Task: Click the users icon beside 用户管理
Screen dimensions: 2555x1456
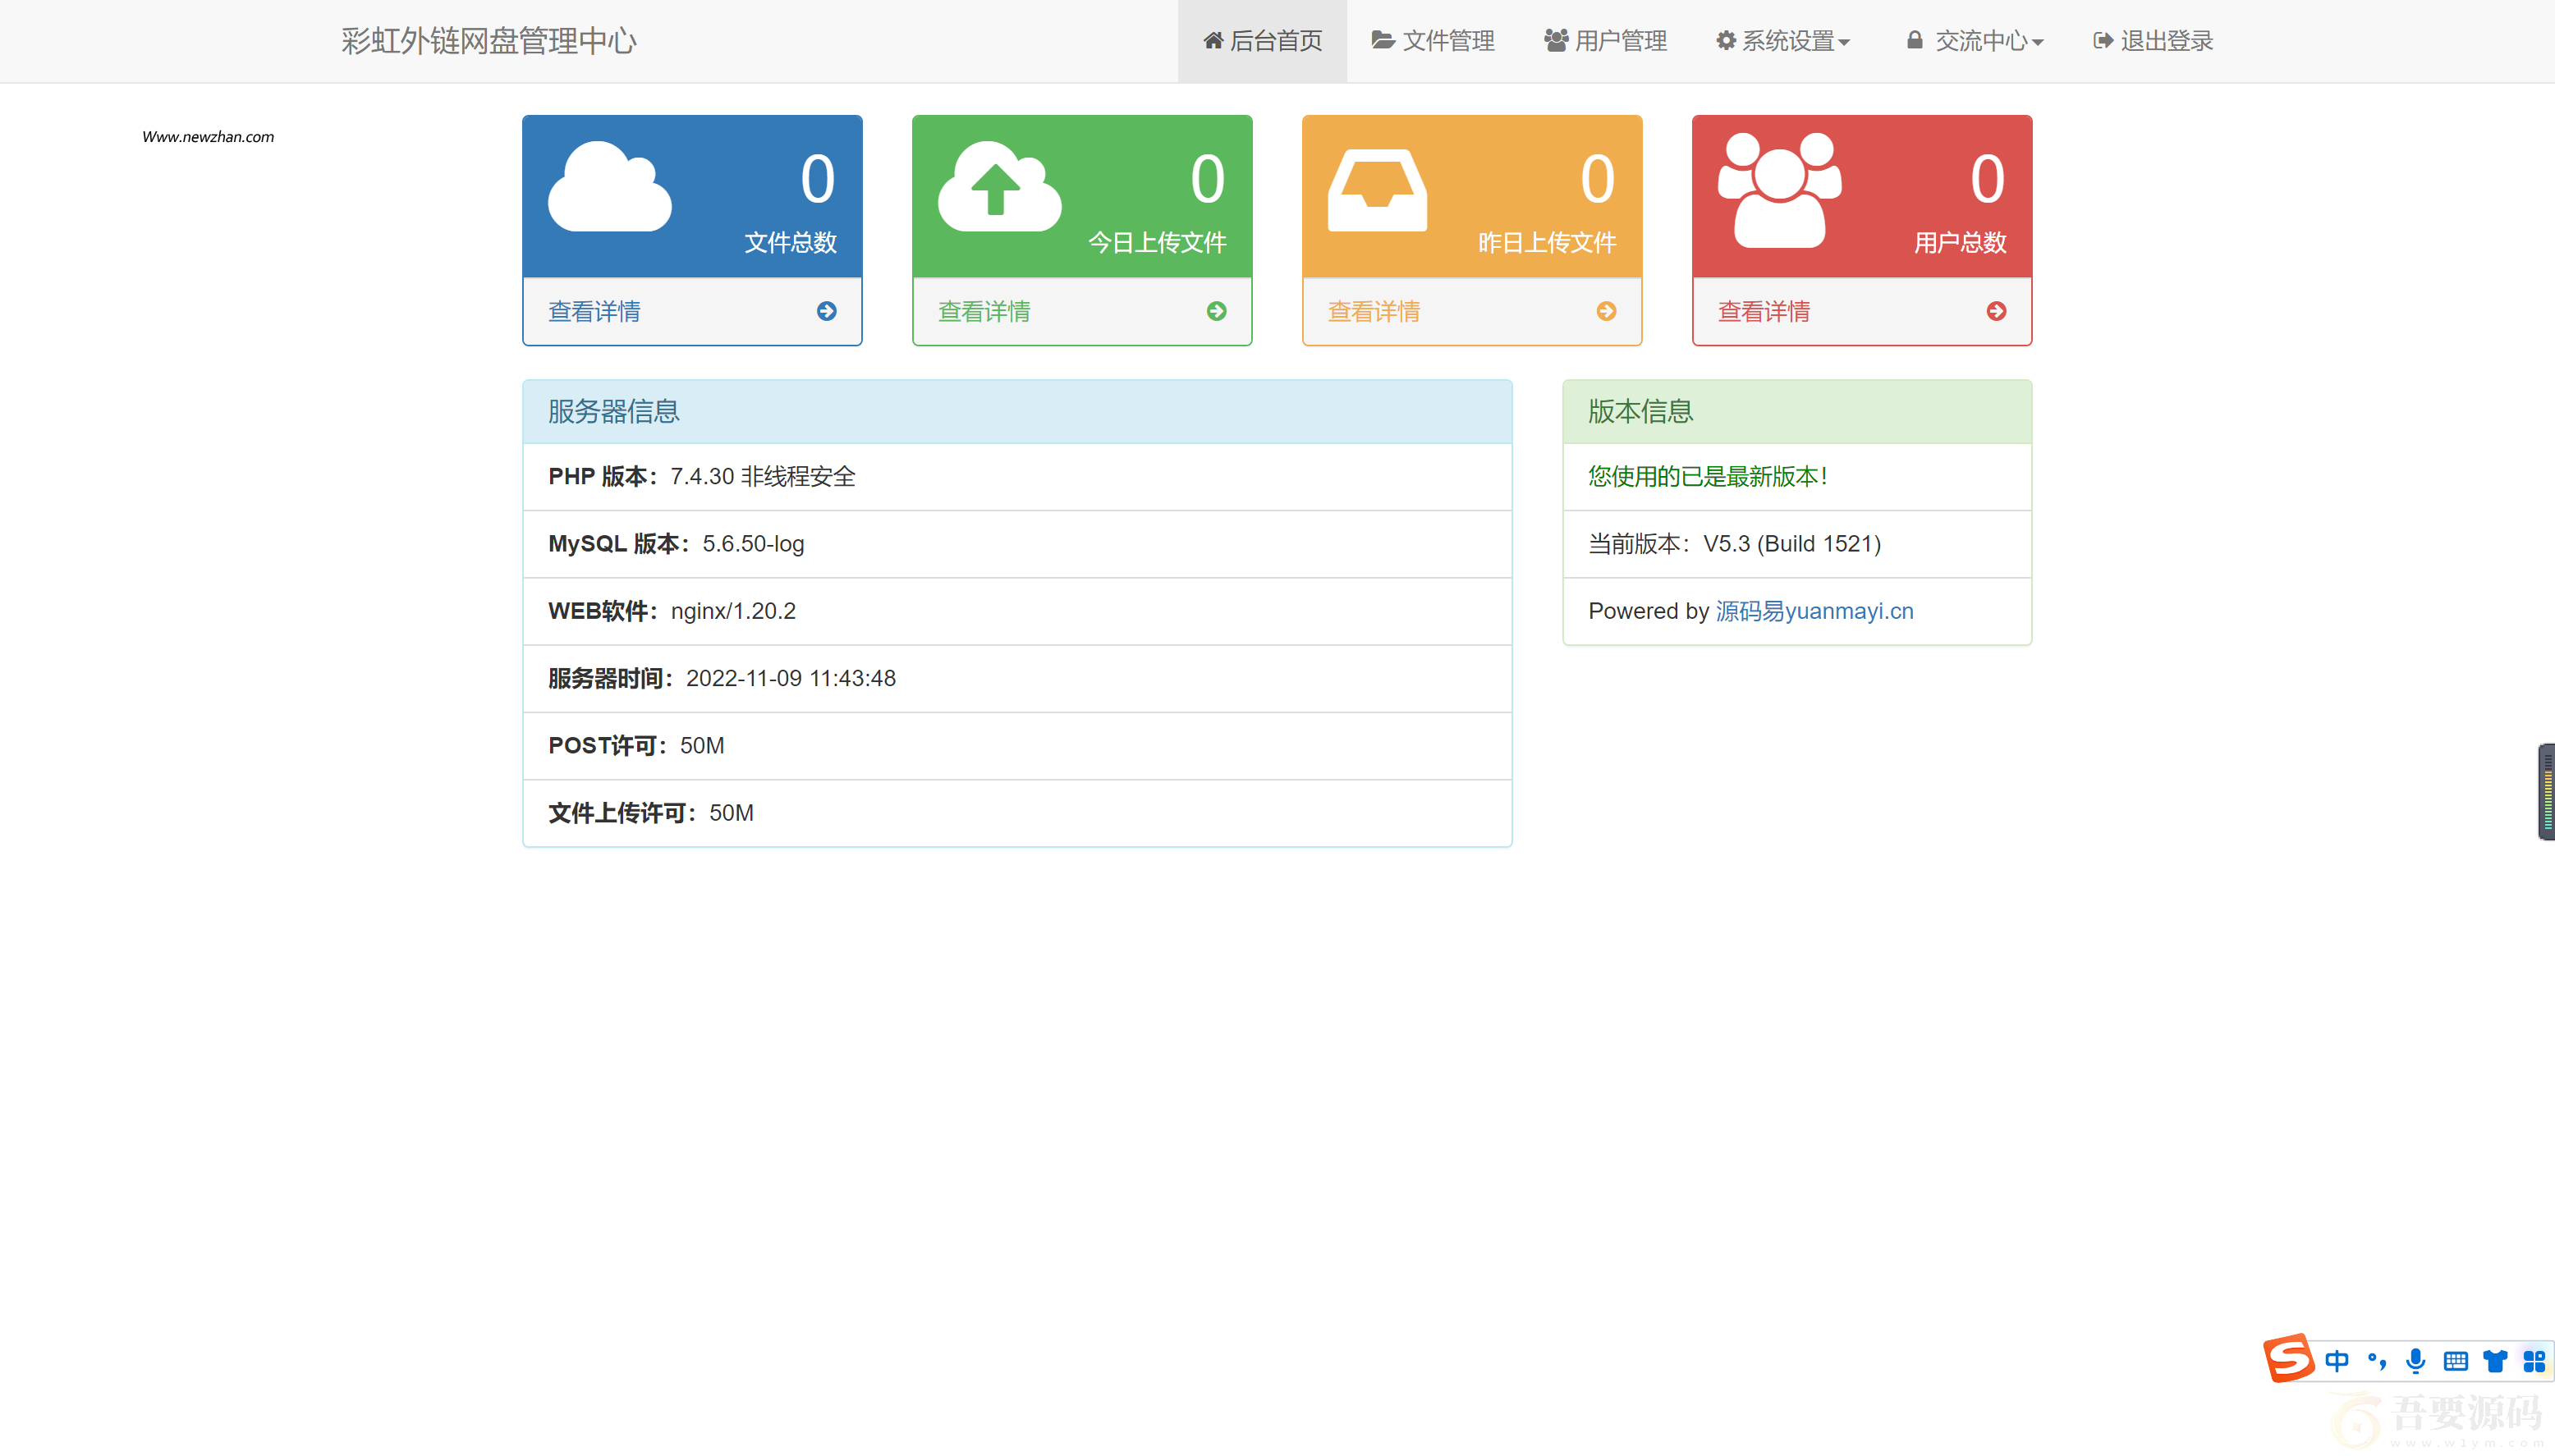Action: 1556,41
